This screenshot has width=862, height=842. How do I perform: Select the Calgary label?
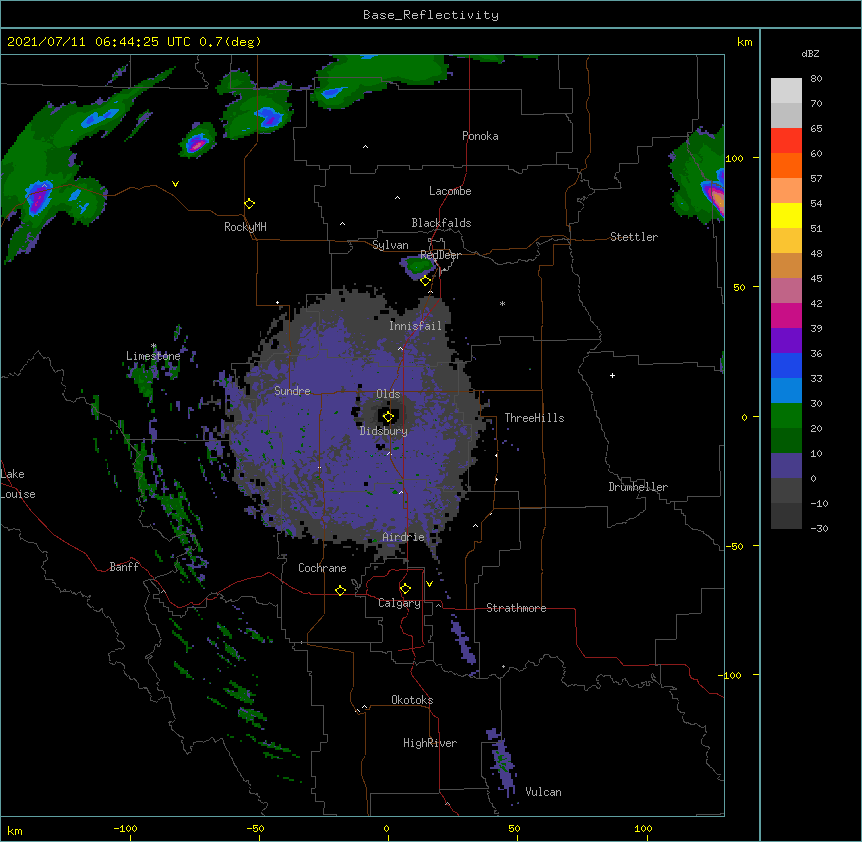tap(399, 603)
